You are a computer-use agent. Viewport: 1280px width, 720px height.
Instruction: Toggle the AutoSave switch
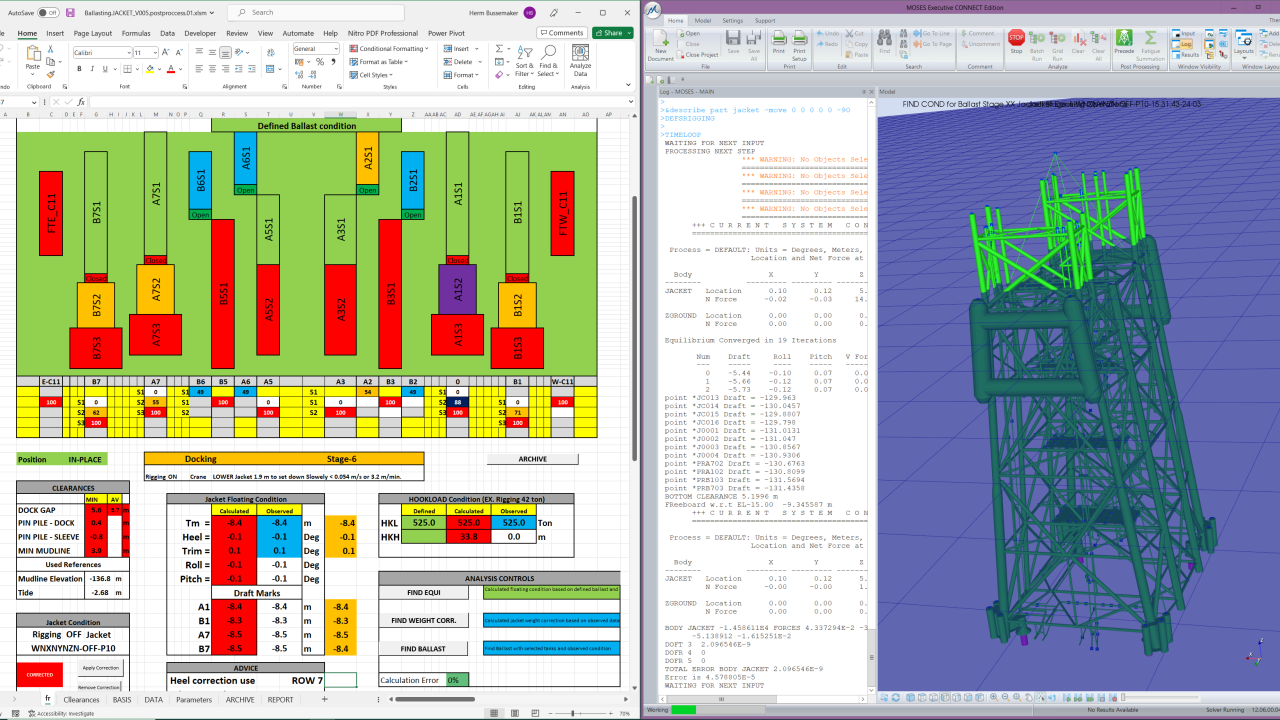click(x=47, y=13)
